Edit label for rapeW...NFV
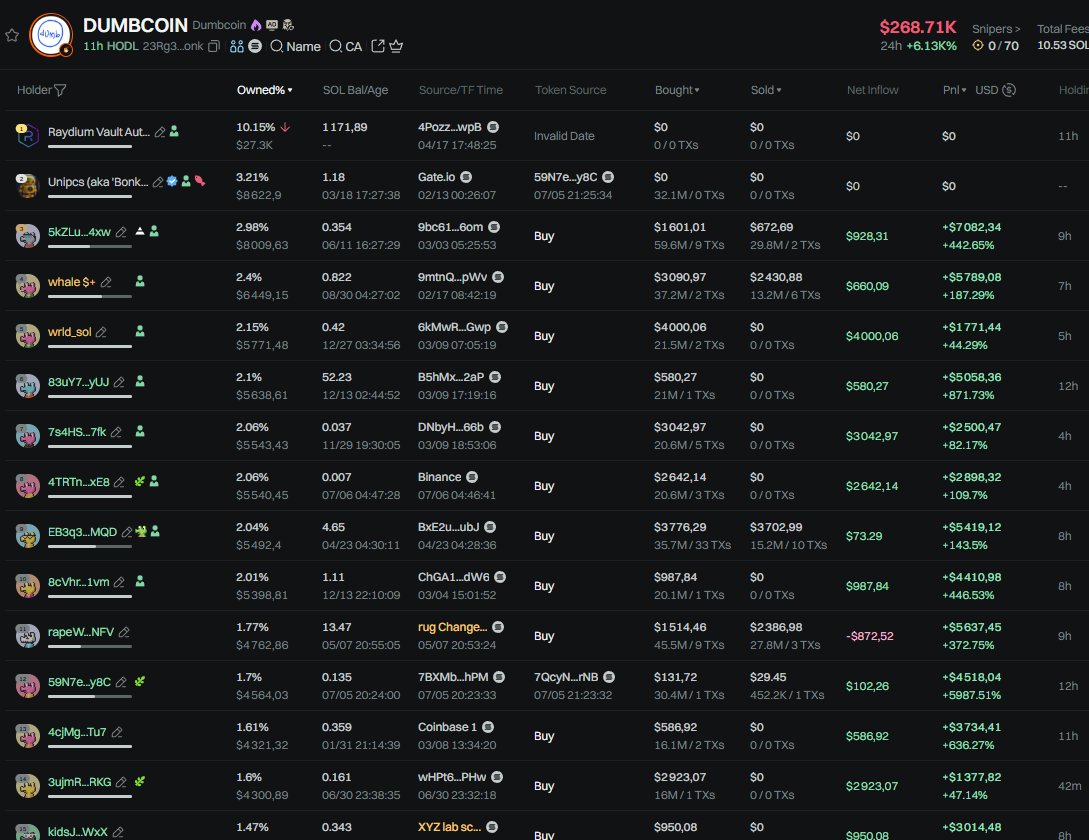 click(124, 632)
